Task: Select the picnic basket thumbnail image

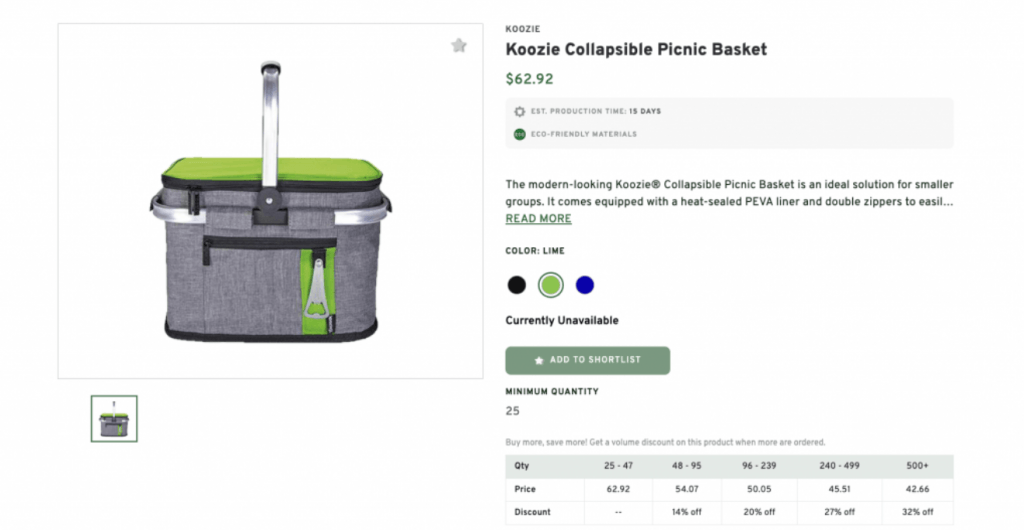Action: [114, 418]
